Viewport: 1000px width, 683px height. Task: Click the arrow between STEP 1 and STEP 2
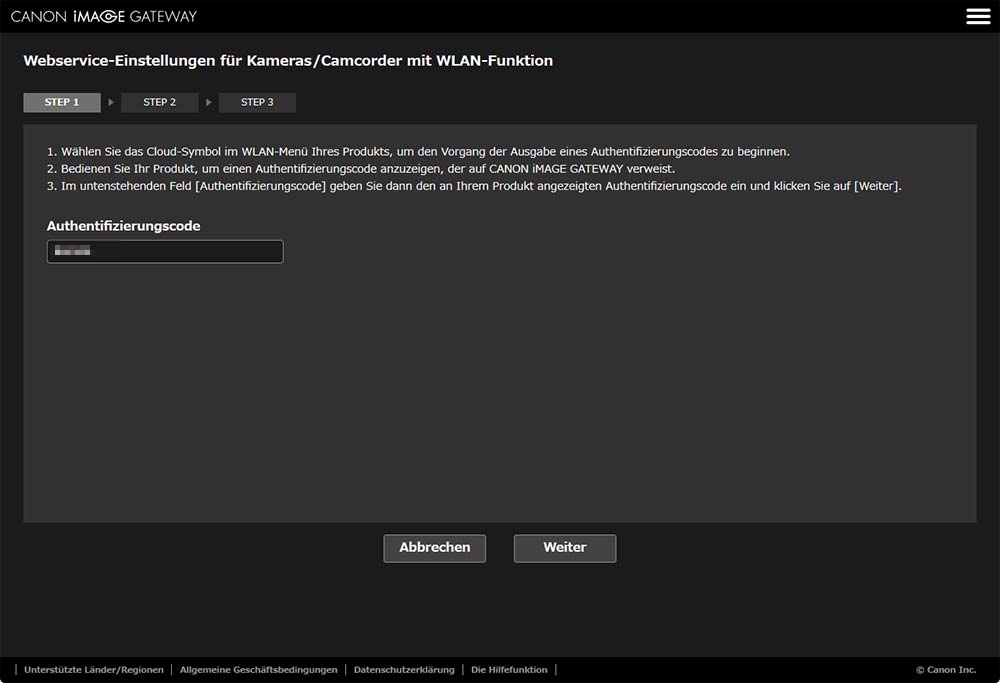tap(111, 103)
